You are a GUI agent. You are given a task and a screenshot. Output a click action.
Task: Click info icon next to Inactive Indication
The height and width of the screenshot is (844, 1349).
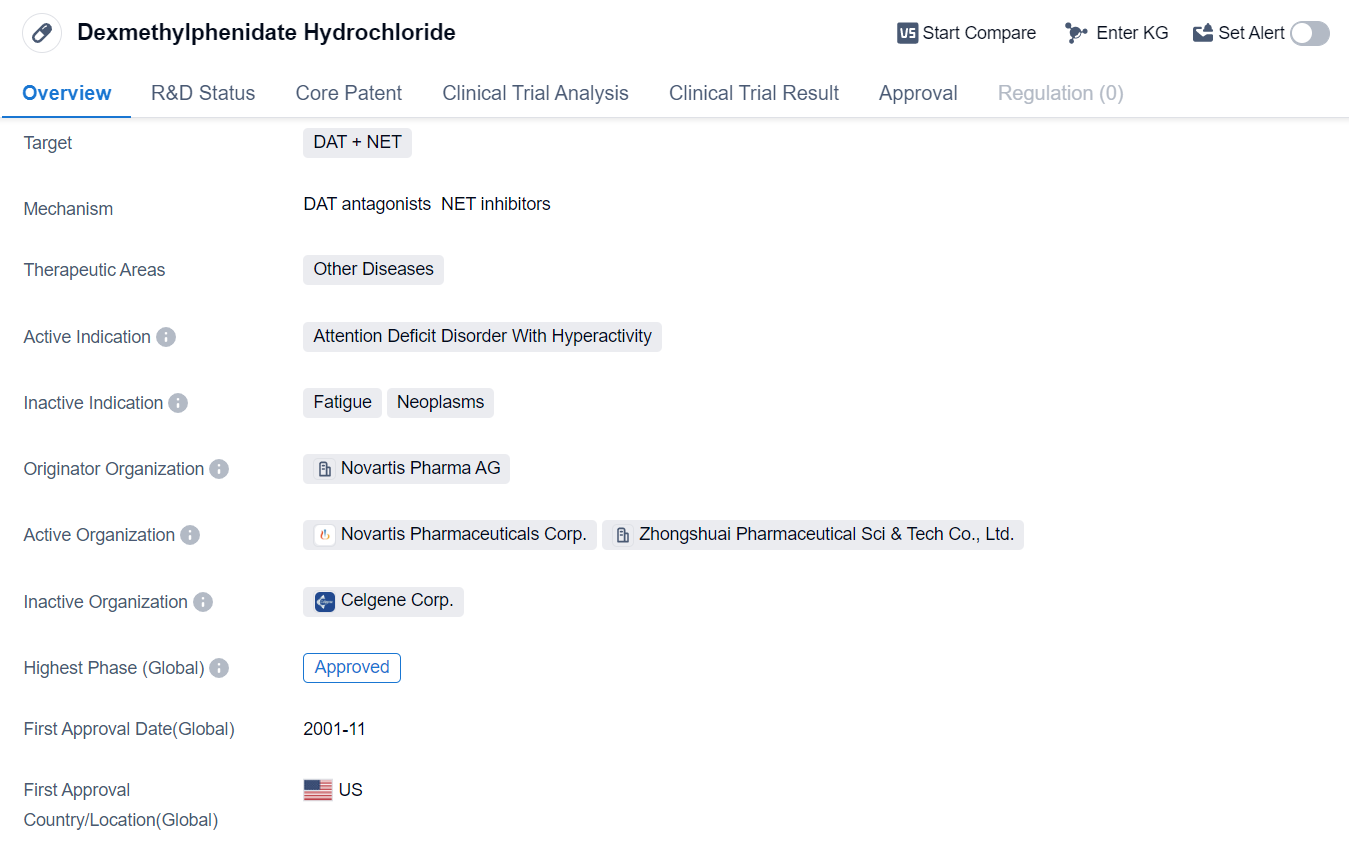pyautogui.click(x=178, y=403)
